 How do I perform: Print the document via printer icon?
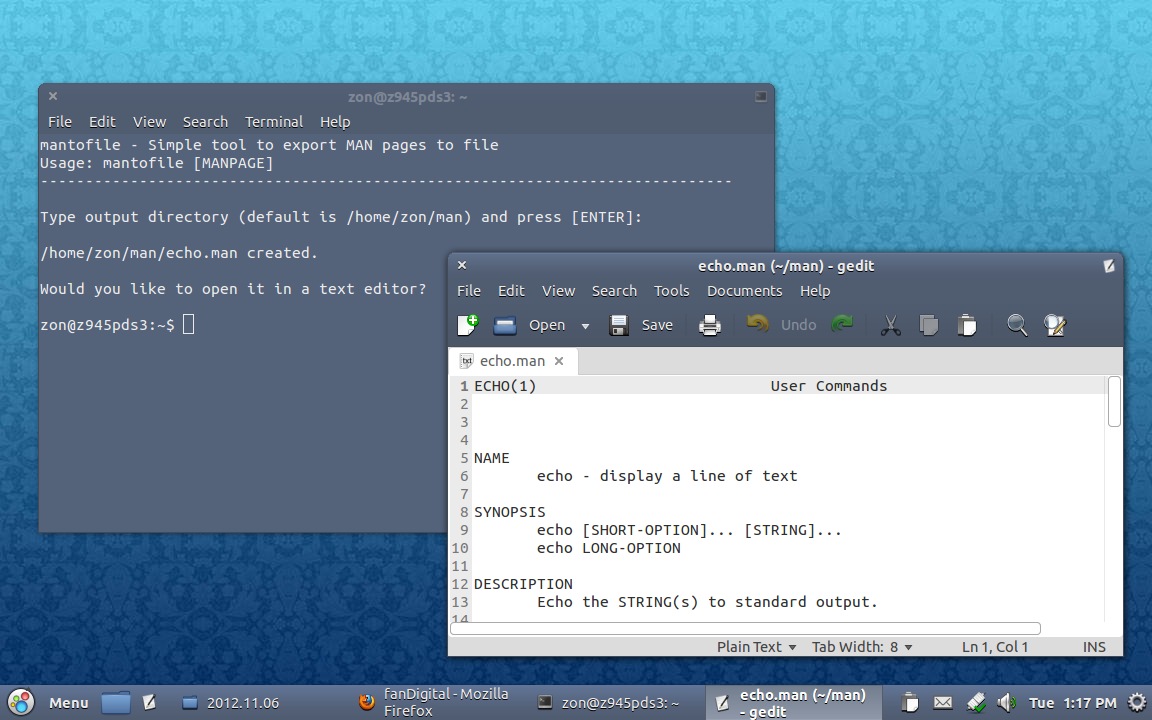pyautogui.click(x=710, y=325)
